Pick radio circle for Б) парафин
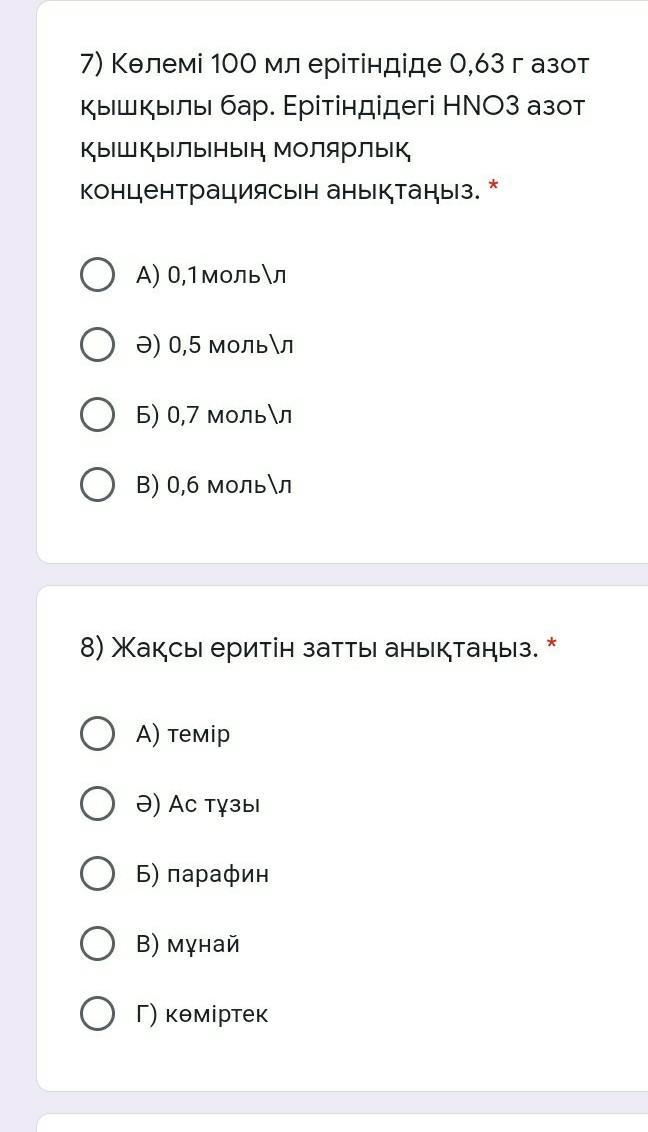Viewport: 648px width, 1132px height. pos(97,874)
